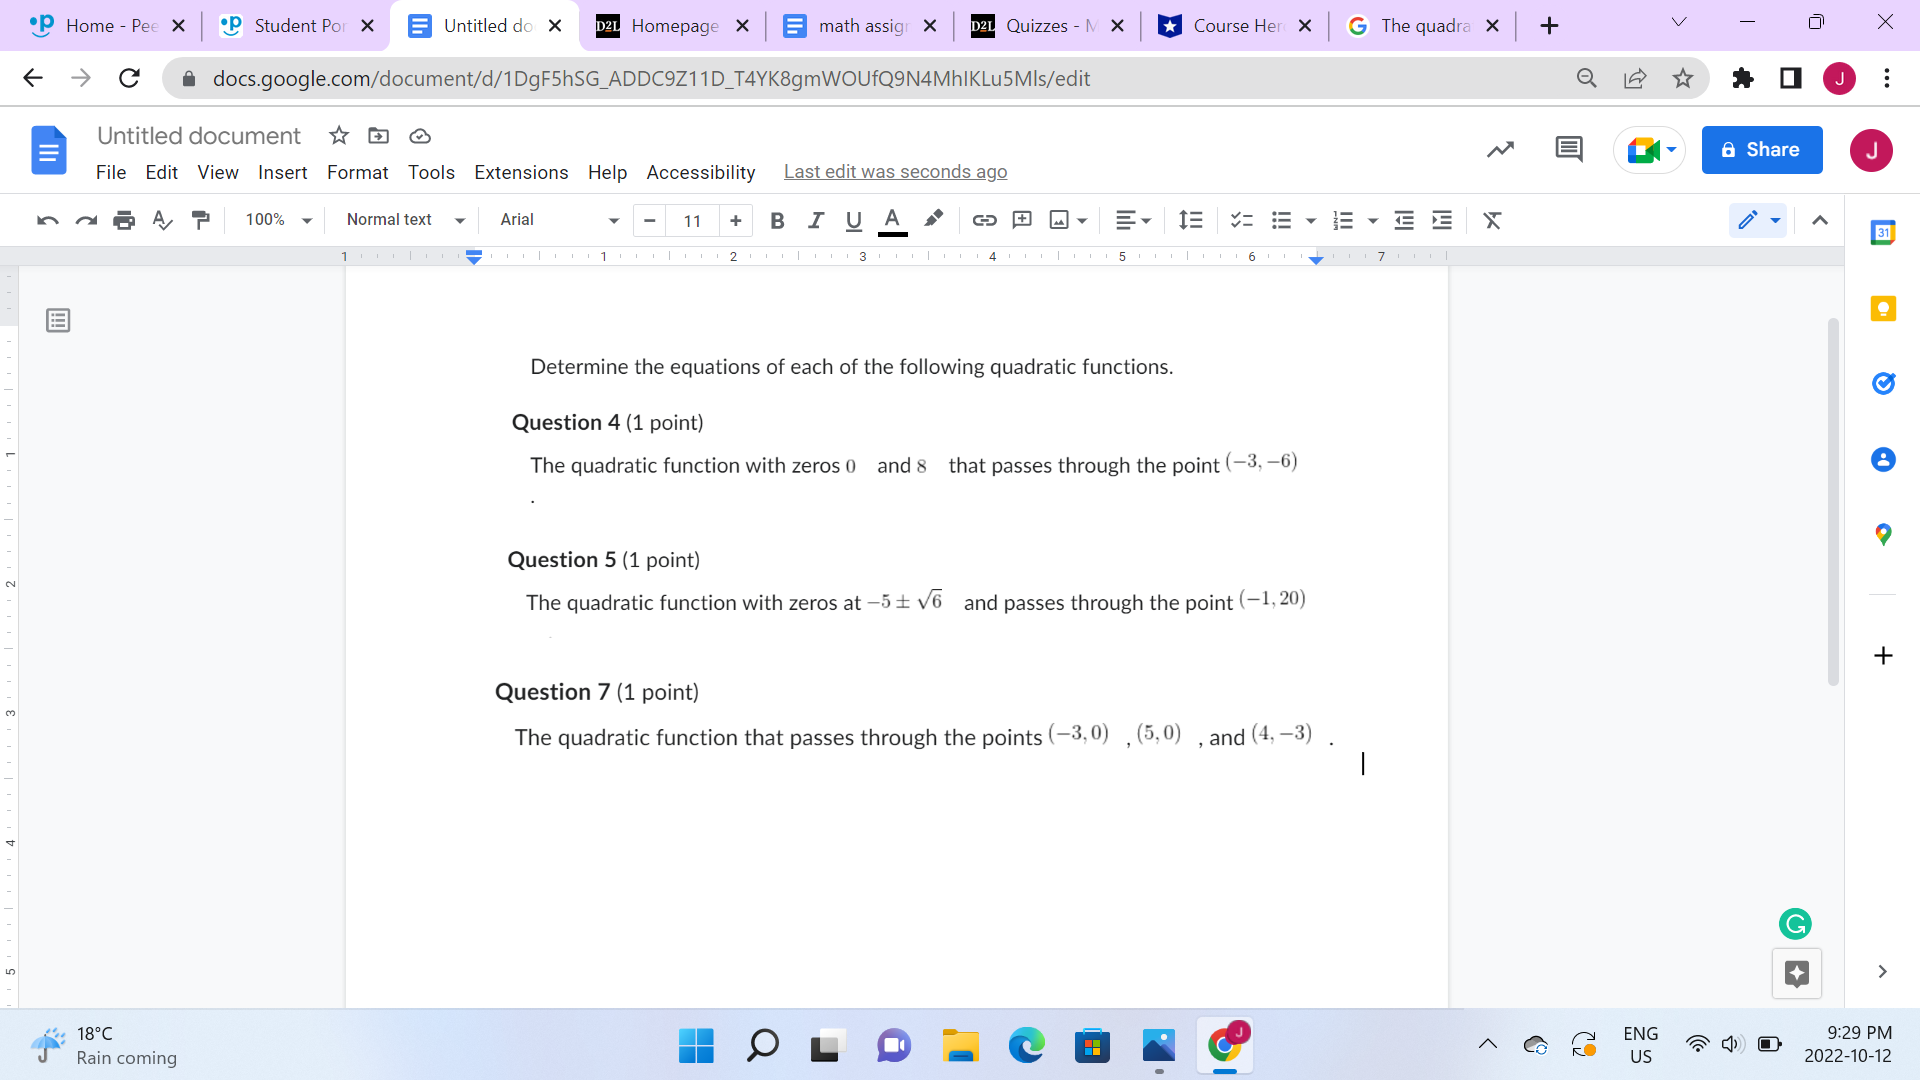Click the Share button
Viewport: 1920px width, 1080px height.
1761,149
